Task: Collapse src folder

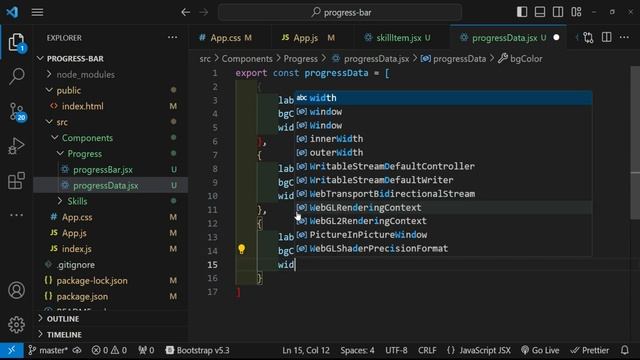Action: coord(62,122)
